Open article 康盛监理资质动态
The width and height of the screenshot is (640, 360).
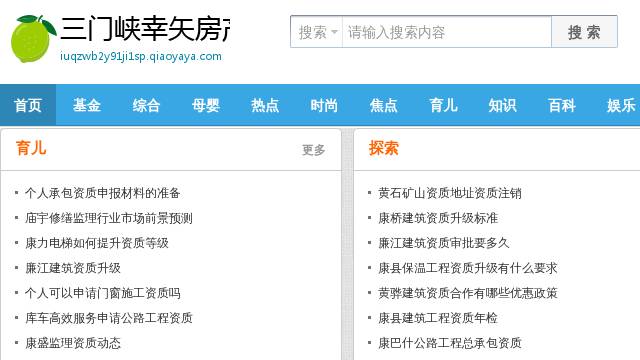[x=73, y=343]
